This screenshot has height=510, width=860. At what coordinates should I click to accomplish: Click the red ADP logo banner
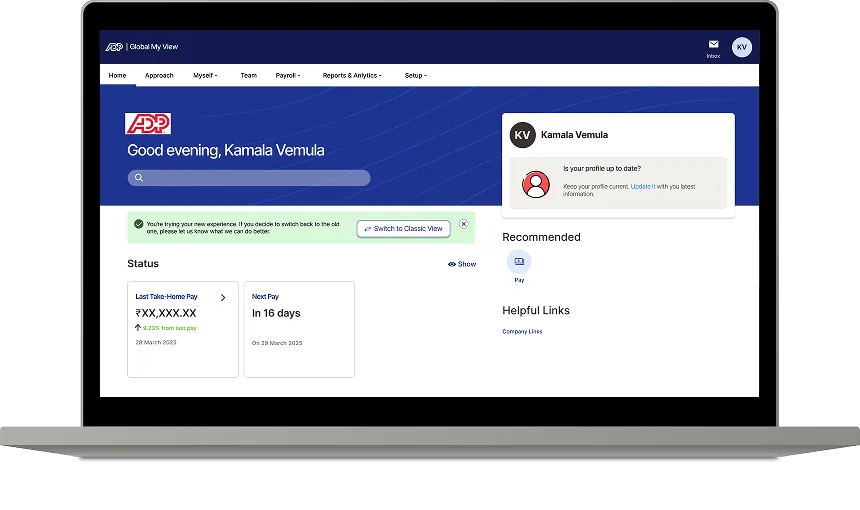148,123
